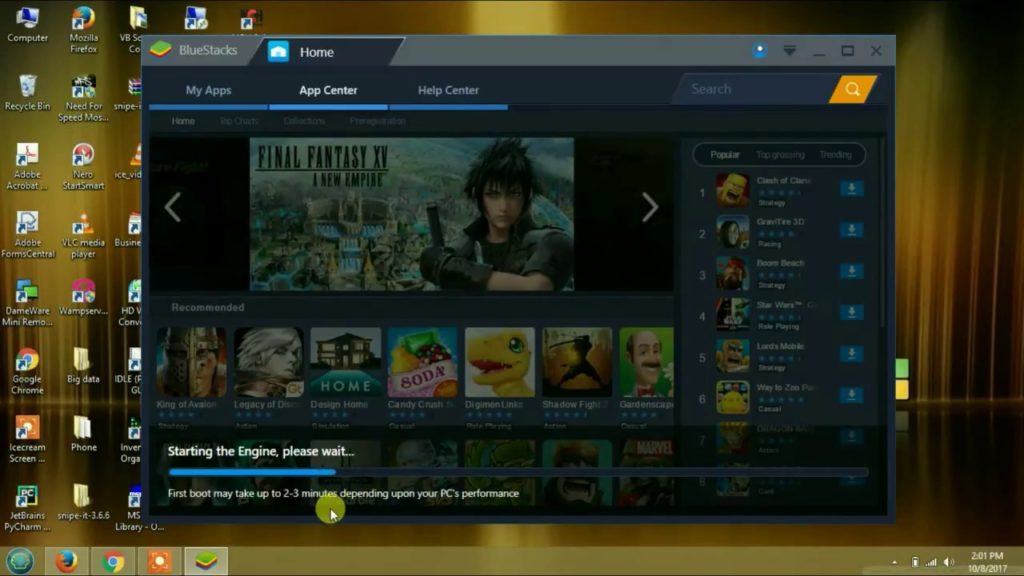This screenshot has width=1024, height=576.
Task: Select Google Chrome desktop shortcut
Action: pos(27,371)
